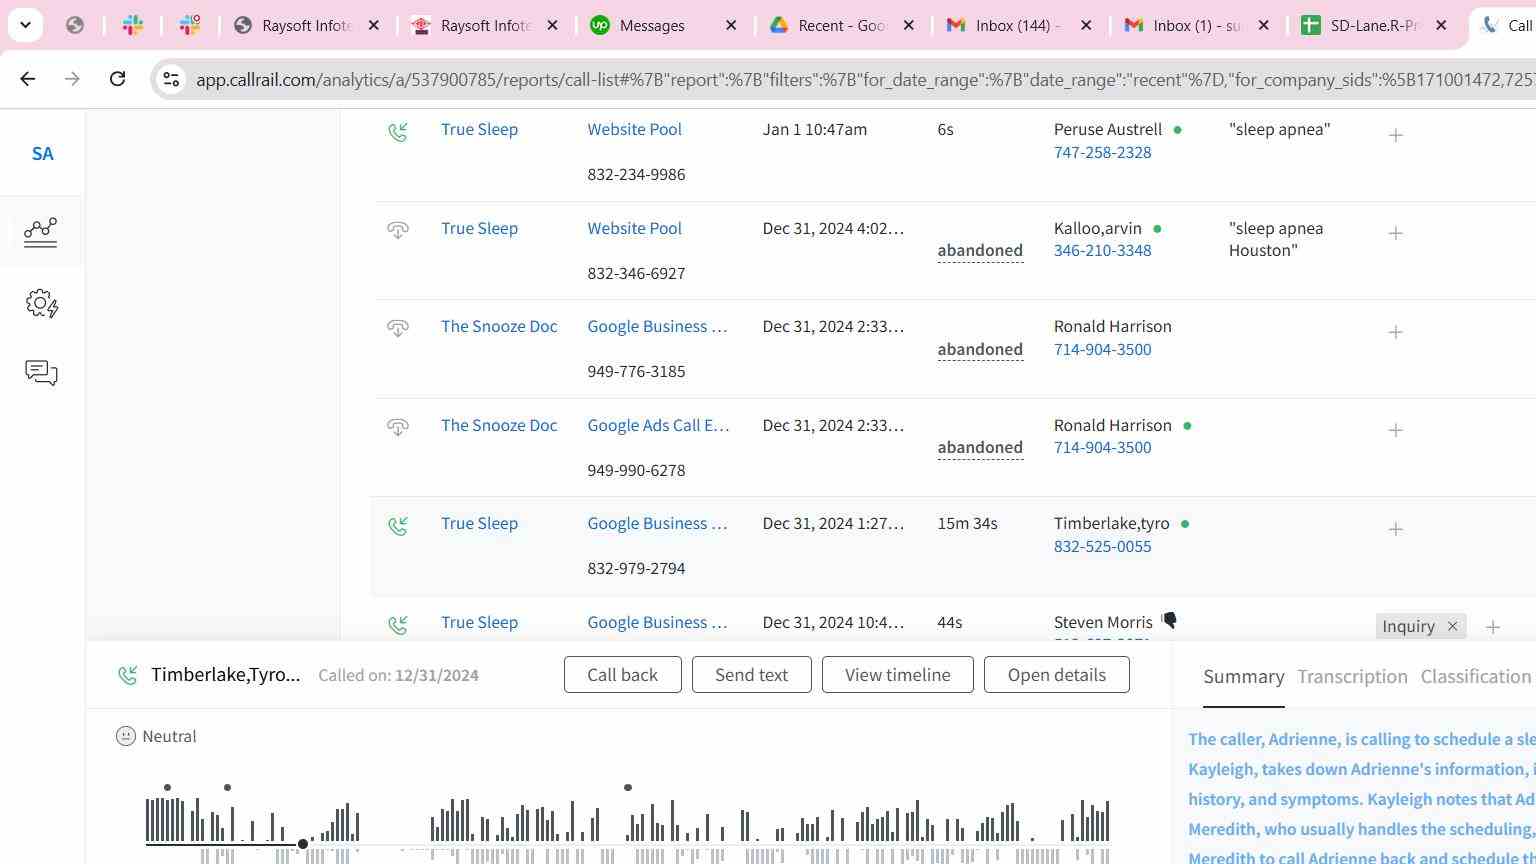
Task: Add tag to Timberlake,tyro call
Action: click(x=1396, y=529)
